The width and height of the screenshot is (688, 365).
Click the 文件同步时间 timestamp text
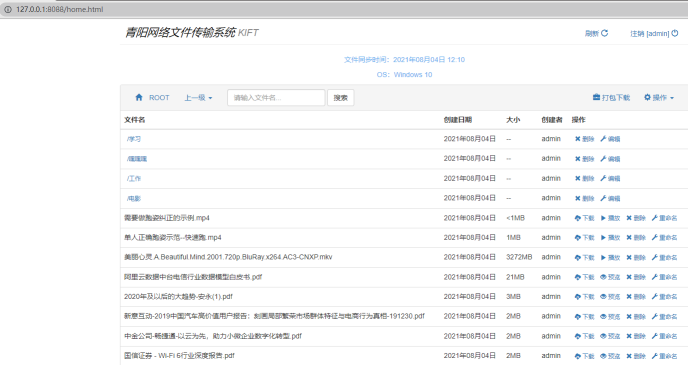[404, 60]
